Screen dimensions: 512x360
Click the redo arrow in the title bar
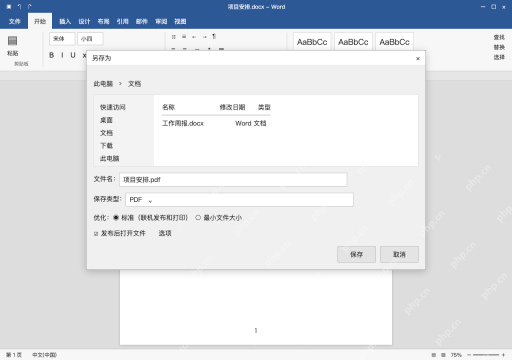tap(30, 7)
